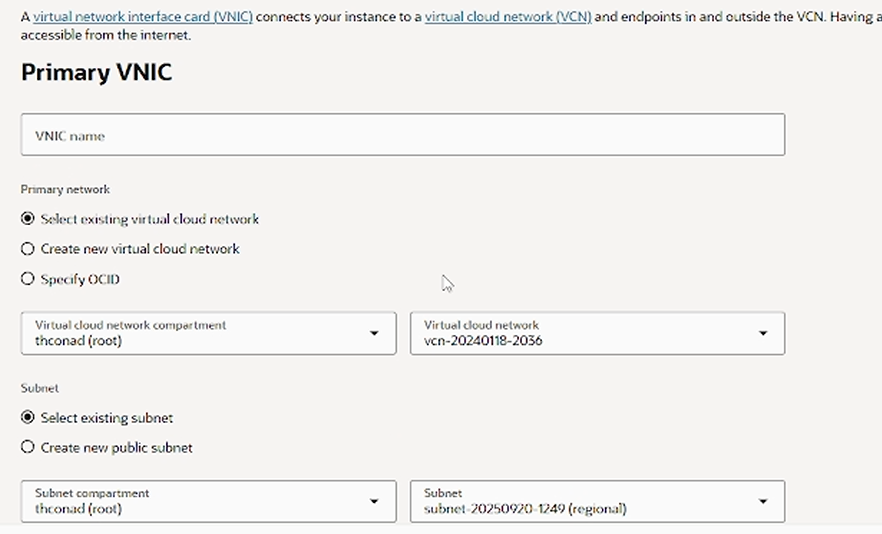Click the caret icon beside subnet-20250920-1249 (regional)
This screenshot has width=882, height=534.
pyautogui.click(x=763, y=502)
